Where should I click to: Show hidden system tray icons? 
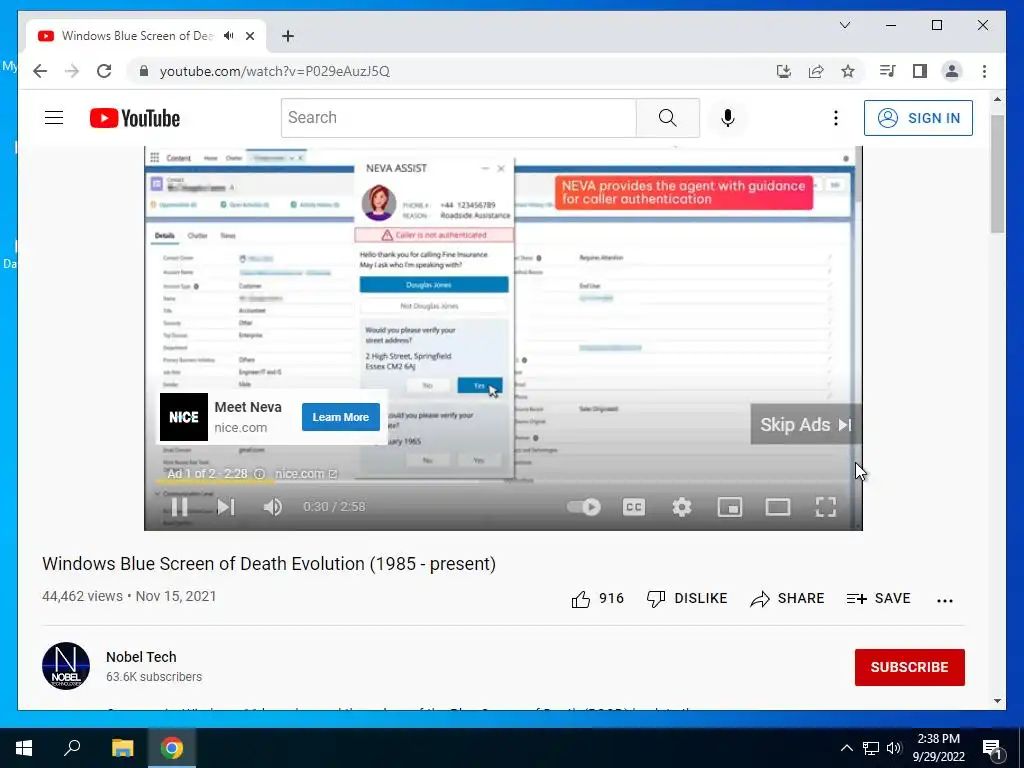click(x=846, y=748)
